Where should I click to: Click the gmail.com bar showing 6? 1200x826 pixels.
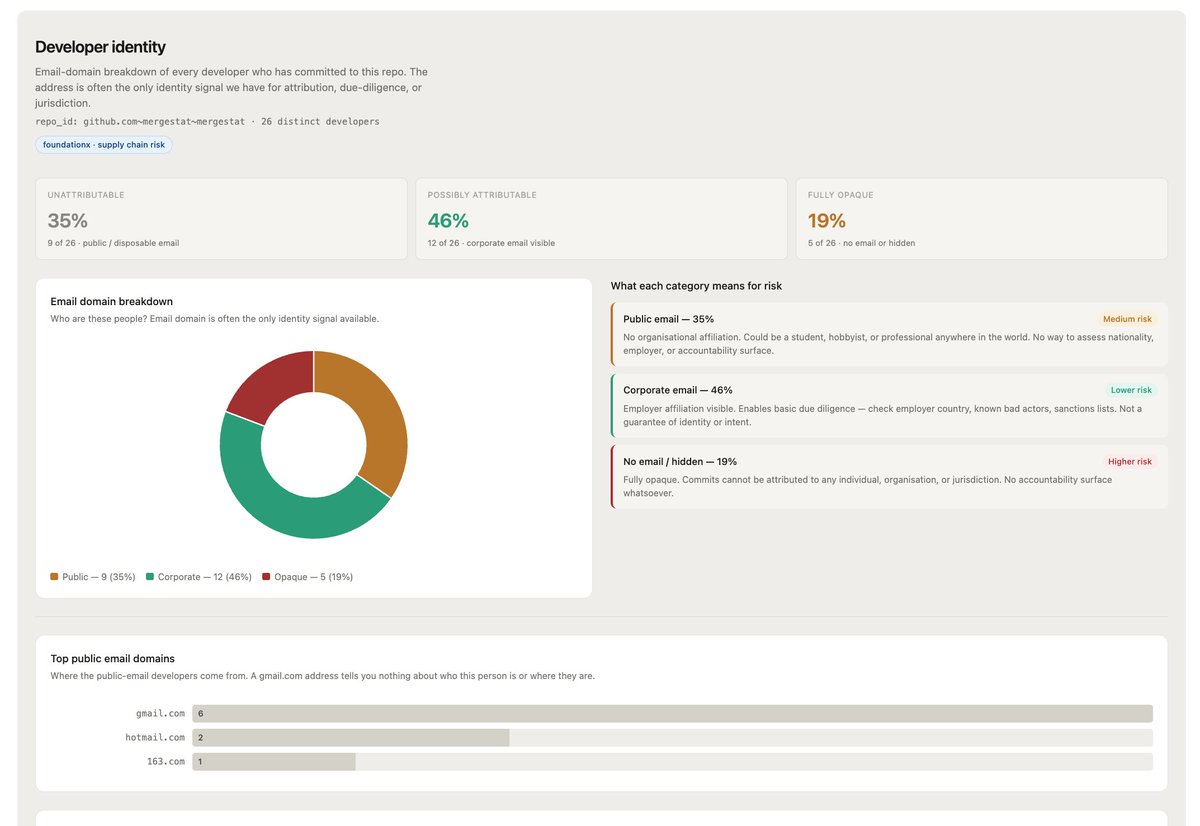(672, 714)
